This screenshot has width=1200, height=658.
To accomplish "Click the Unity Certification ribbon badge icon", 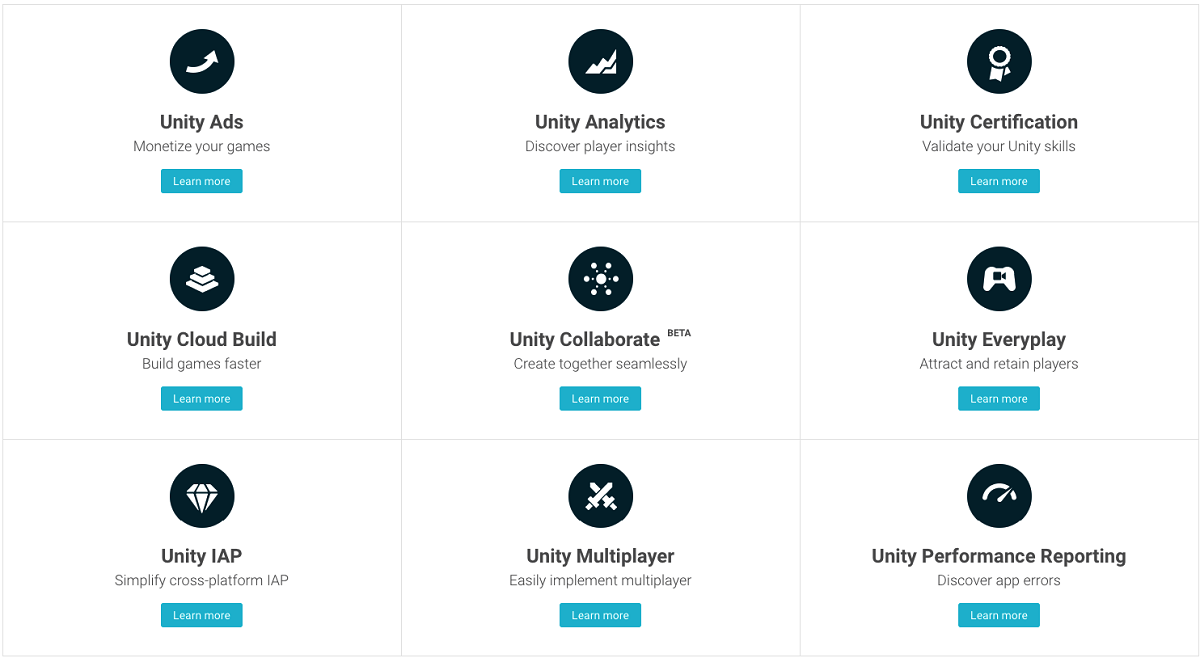I will click(999, 62).
